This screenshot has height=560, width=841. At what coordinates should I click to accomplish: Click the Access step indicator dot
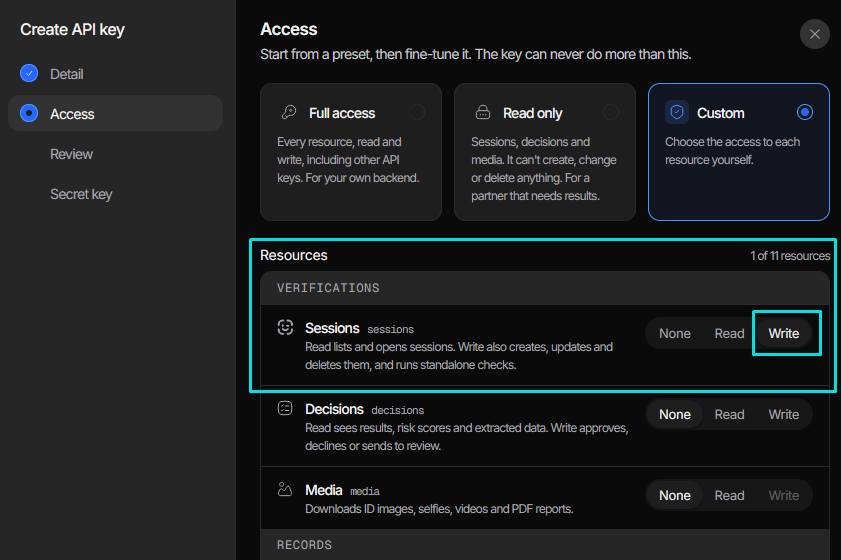29,113
